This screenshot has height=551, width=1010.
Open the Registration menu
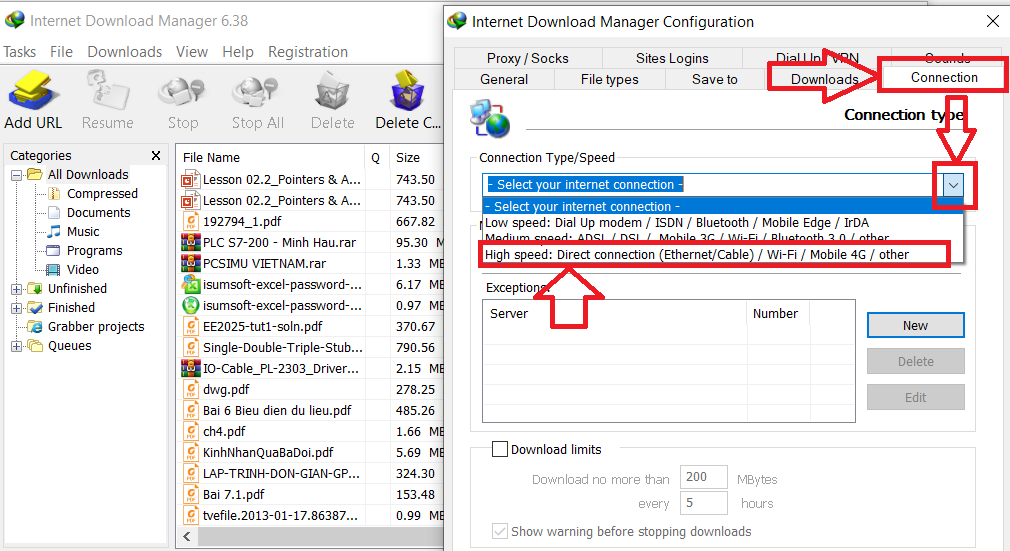308,52
